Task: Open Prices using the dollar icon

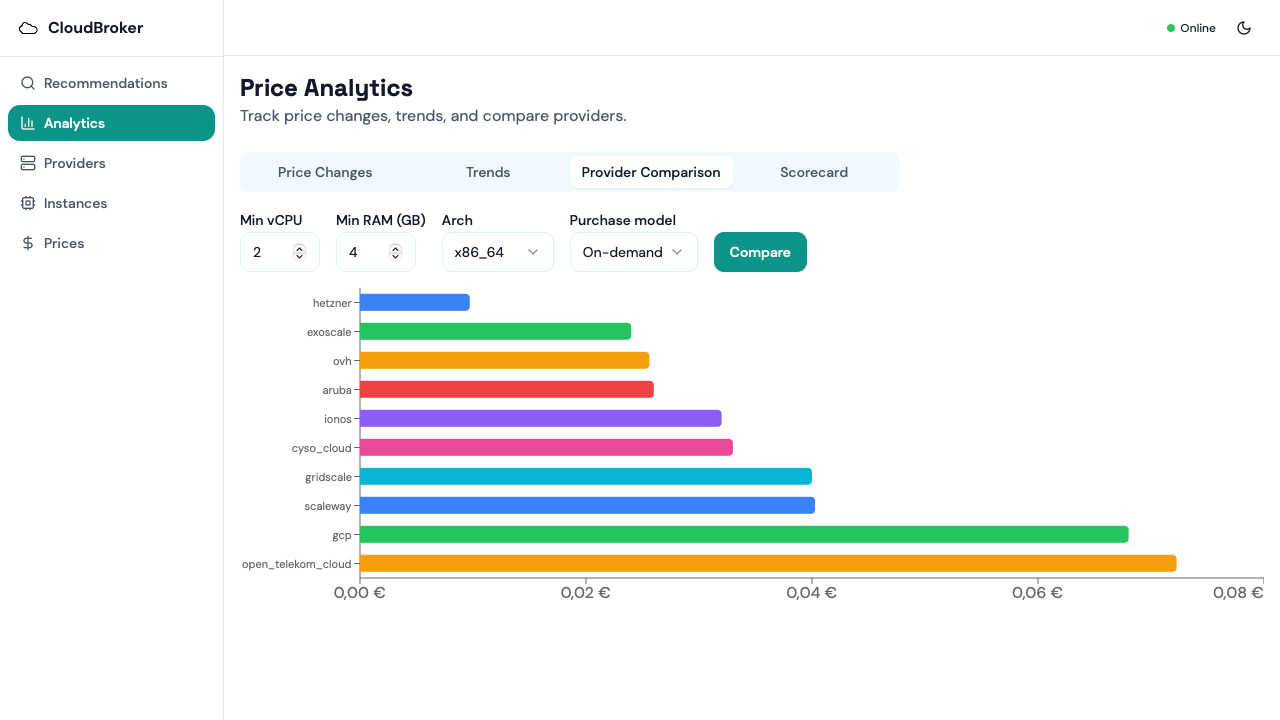Action: click(28, 243)
